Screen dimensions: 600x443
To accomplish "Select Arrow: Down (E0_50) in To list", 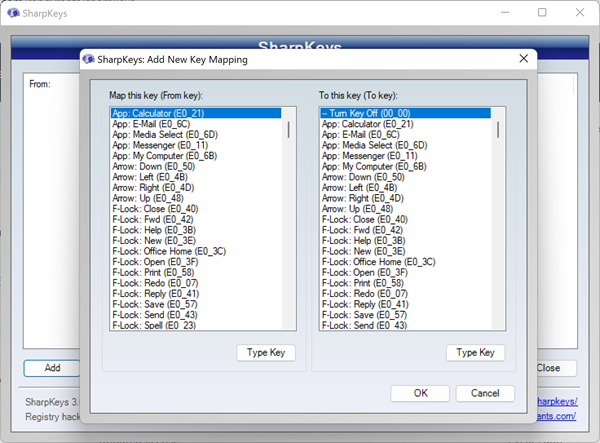I will 406,177.
